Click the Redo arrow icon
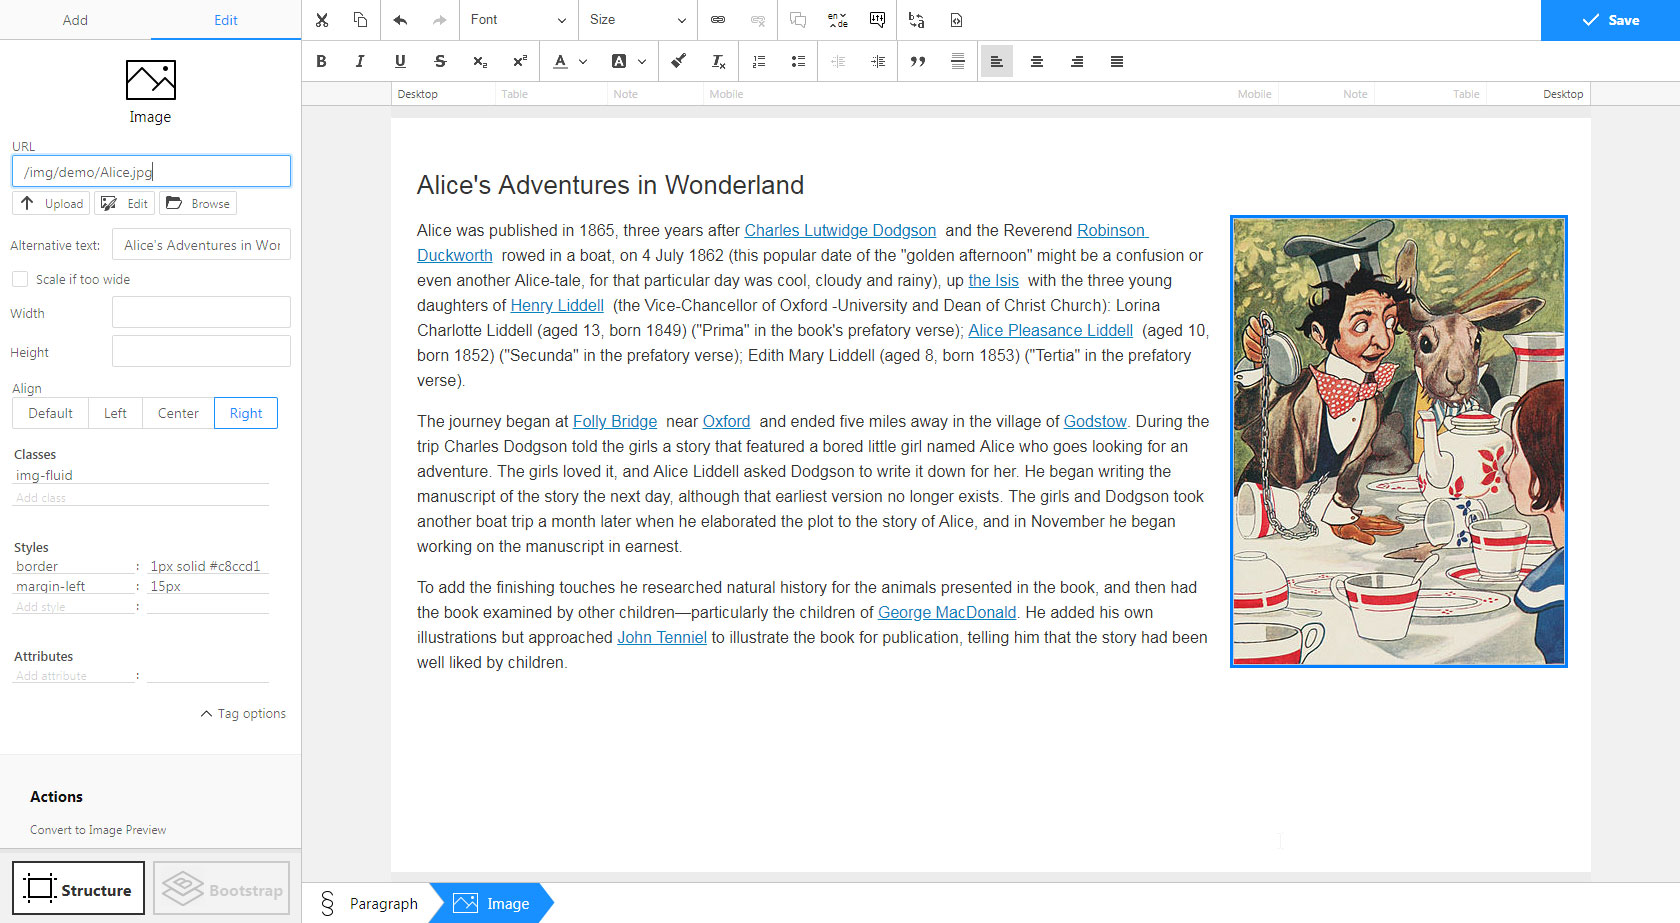1680x923 pixels. click(439, 20)
